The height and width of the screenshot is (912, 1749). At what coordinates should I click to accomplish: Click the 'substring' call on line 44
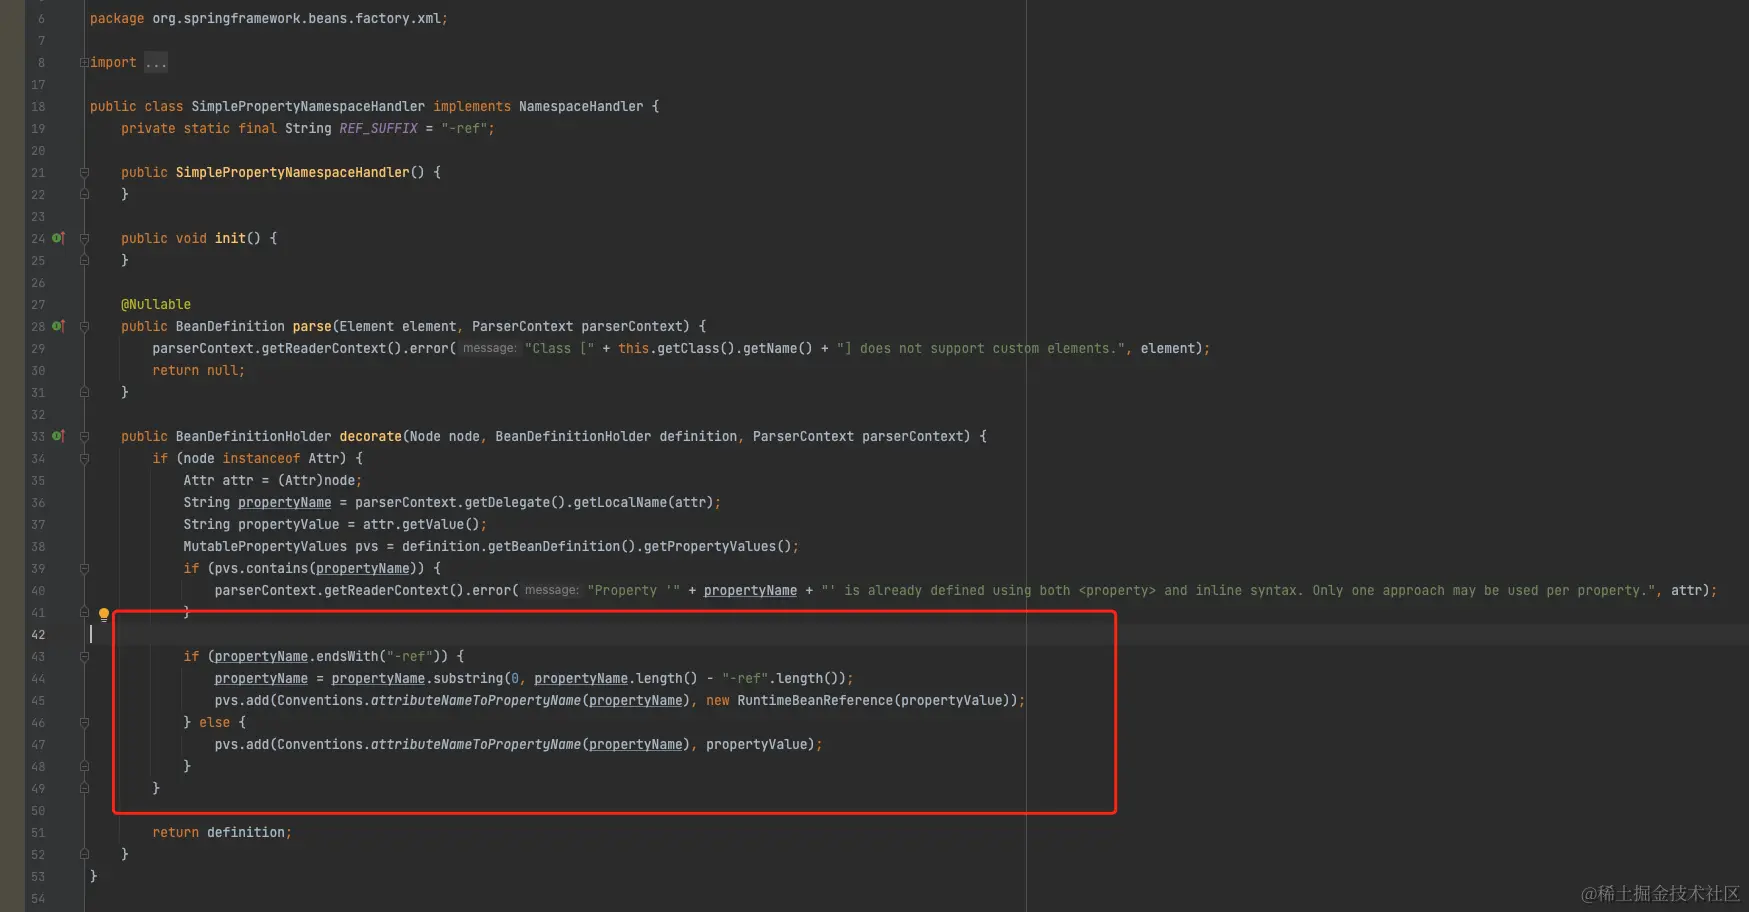(x=468, y=678)
